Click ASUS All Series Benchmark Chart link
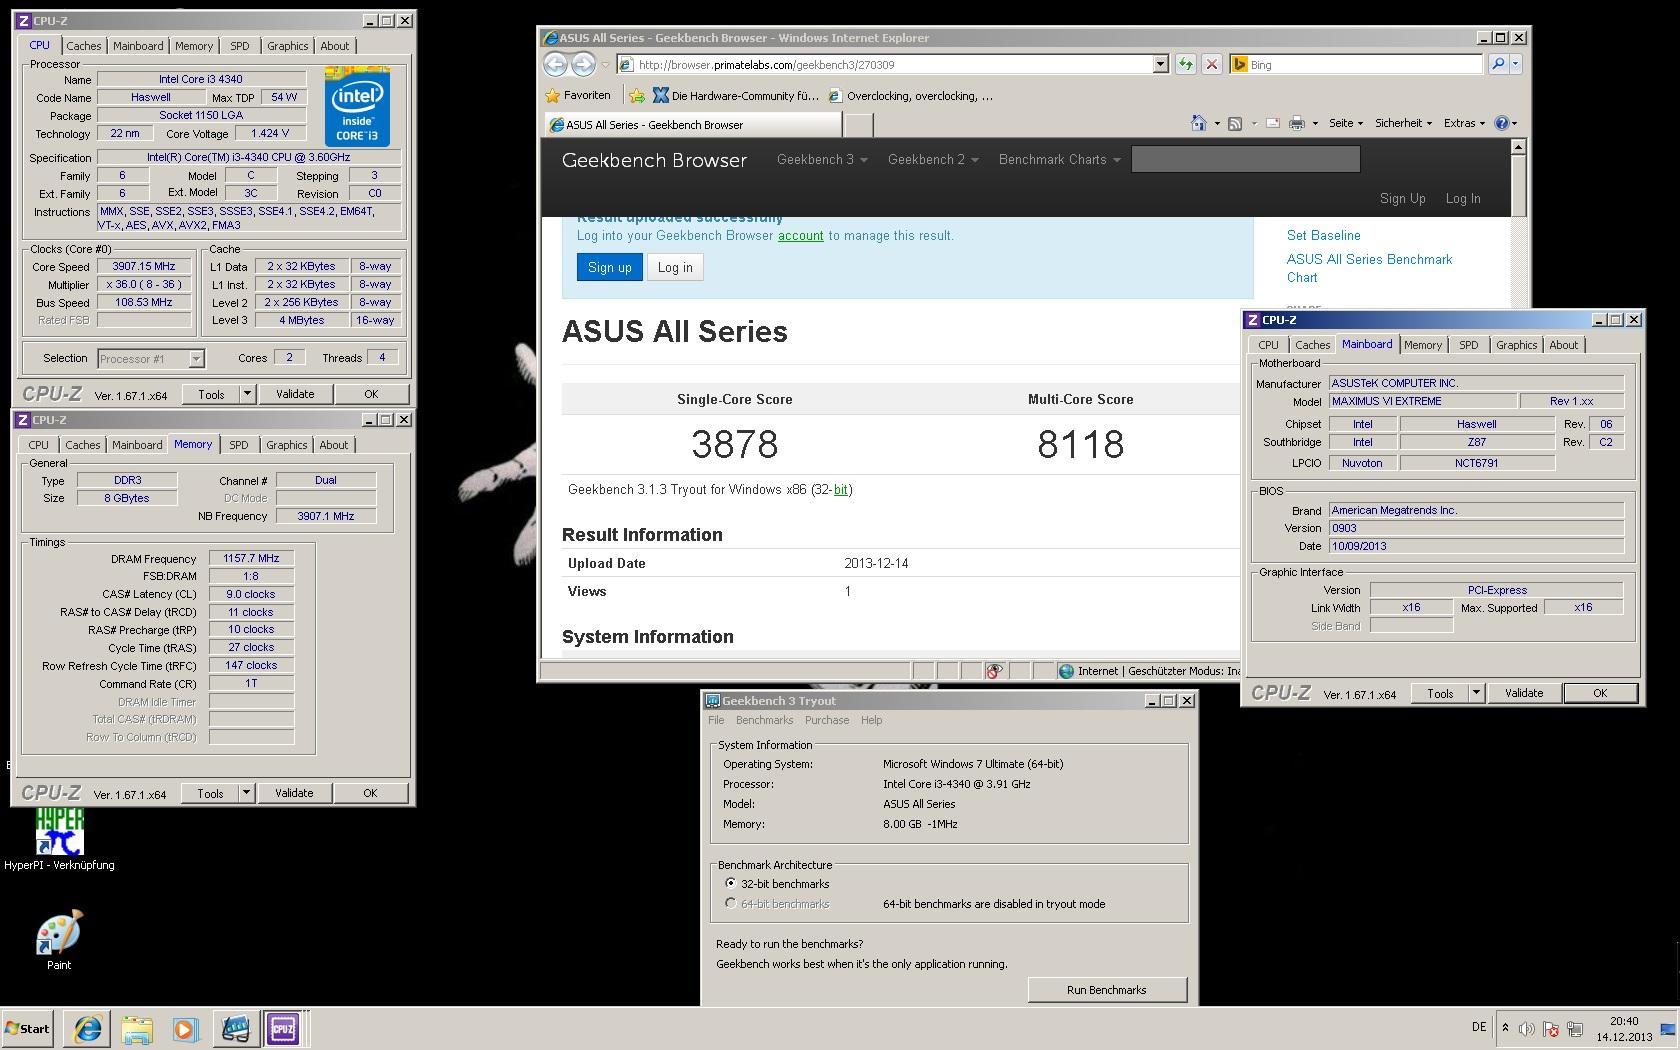The width and height of the screenshot is (1680, 1050). (x=1369, y=268)
